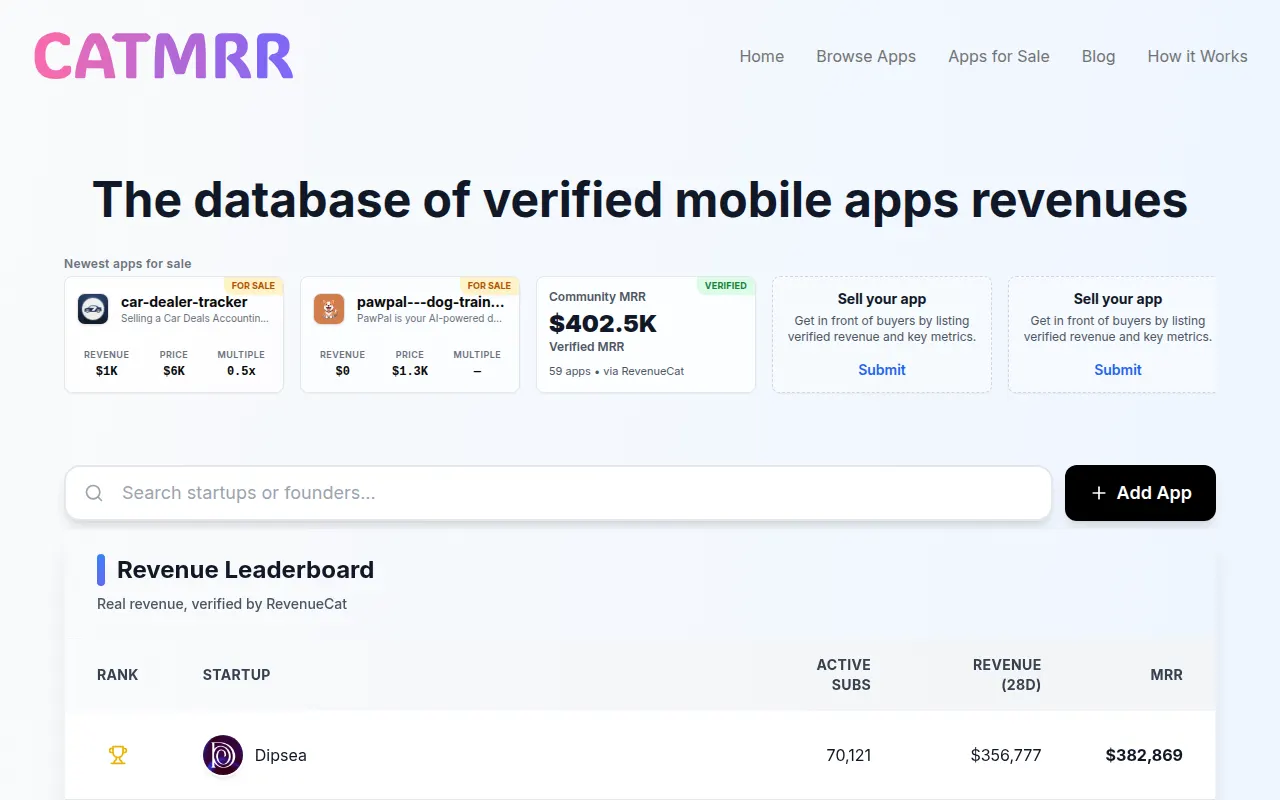Click the $402.5K community MRR figure
Viewport: 1280px width, 800px height.
coord(603,323)
